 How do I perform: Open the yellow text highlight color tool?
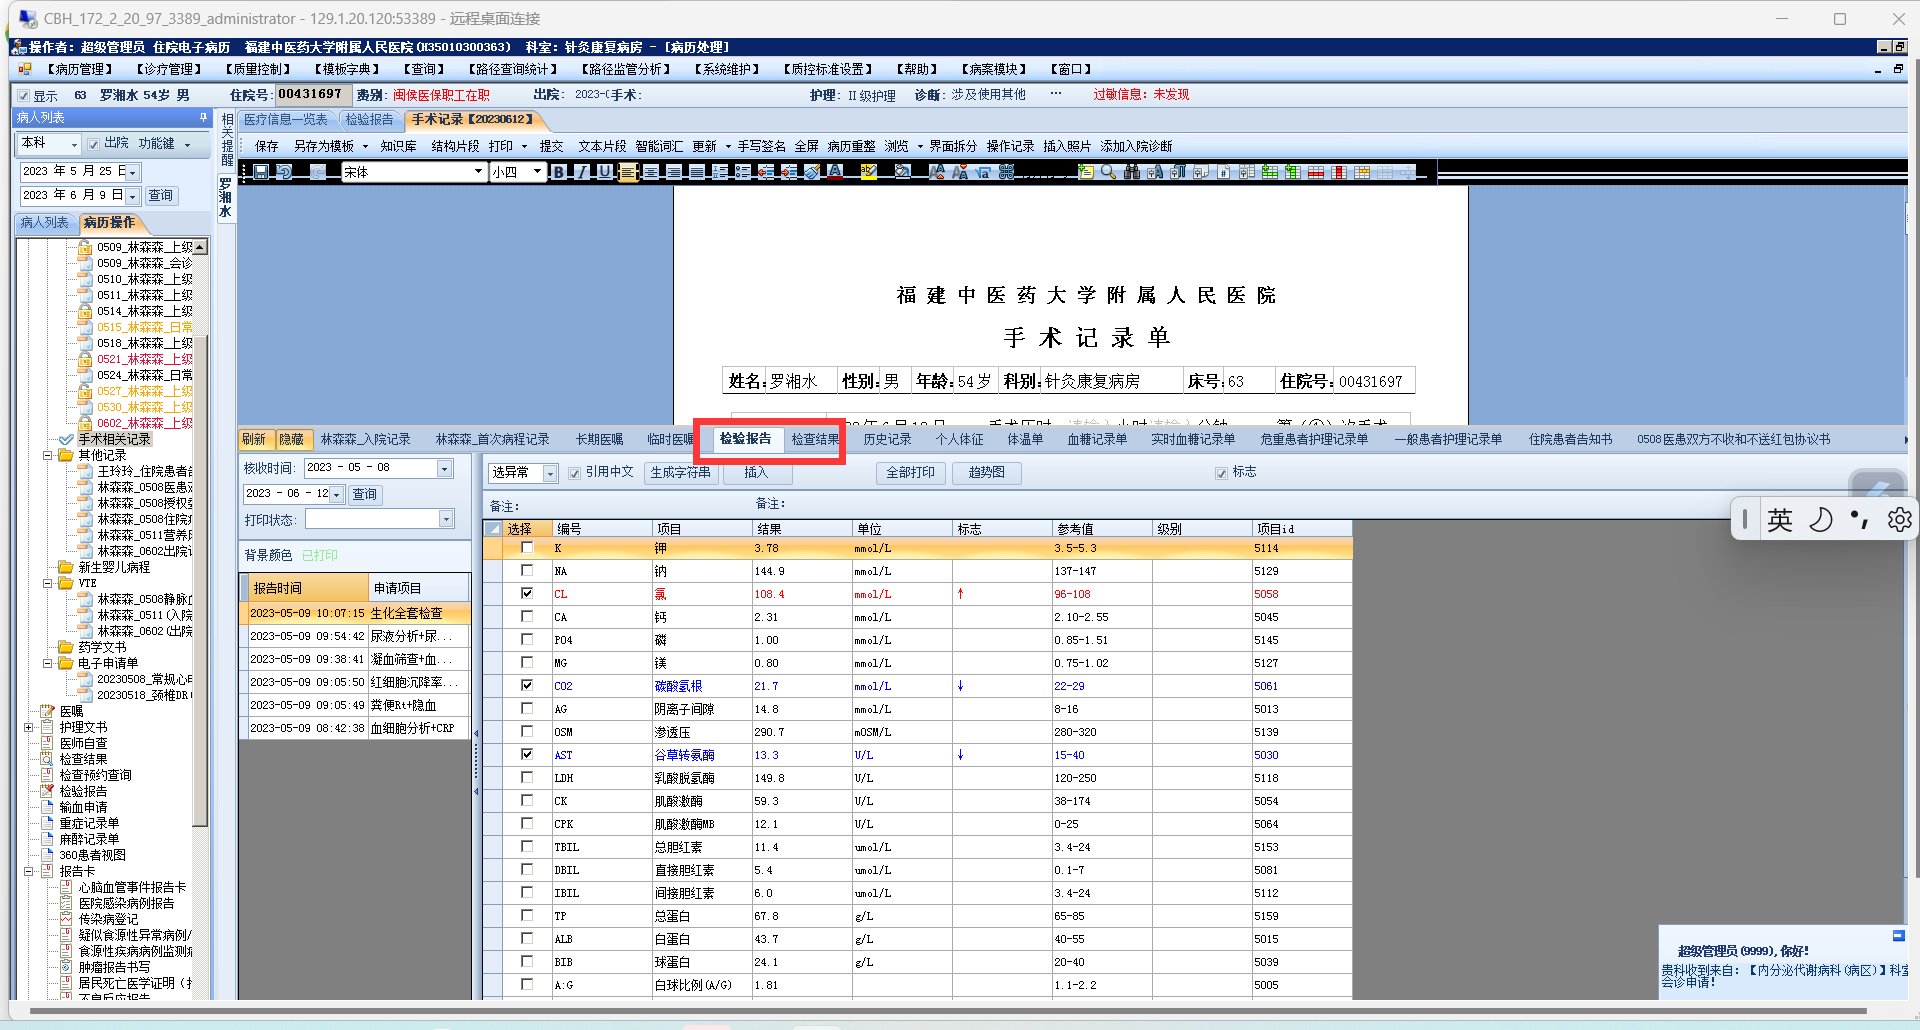[869, 172]
